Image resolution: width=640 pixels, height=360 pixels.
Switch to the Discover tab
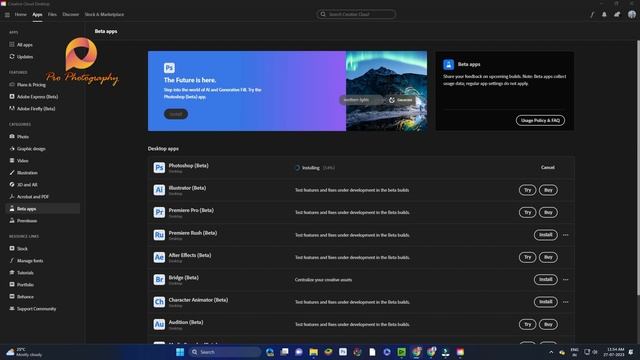(x=71, y=14)
